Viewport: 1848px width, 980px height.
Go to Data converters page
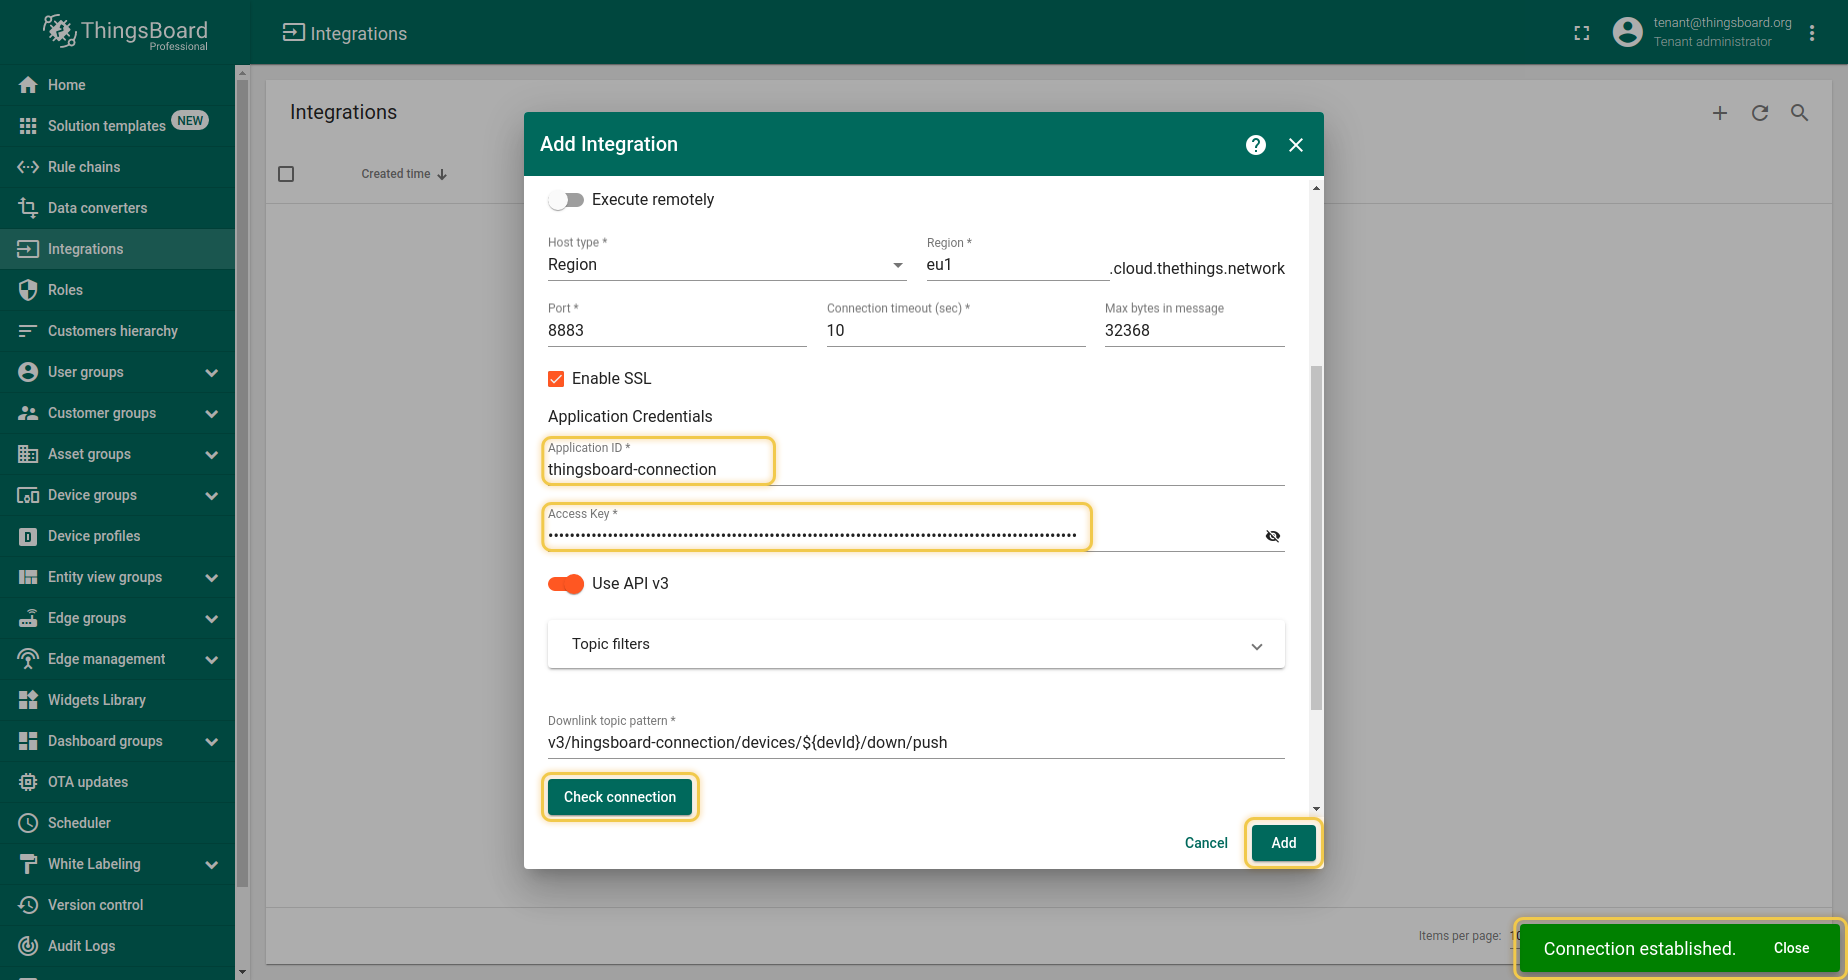(97, 208)
